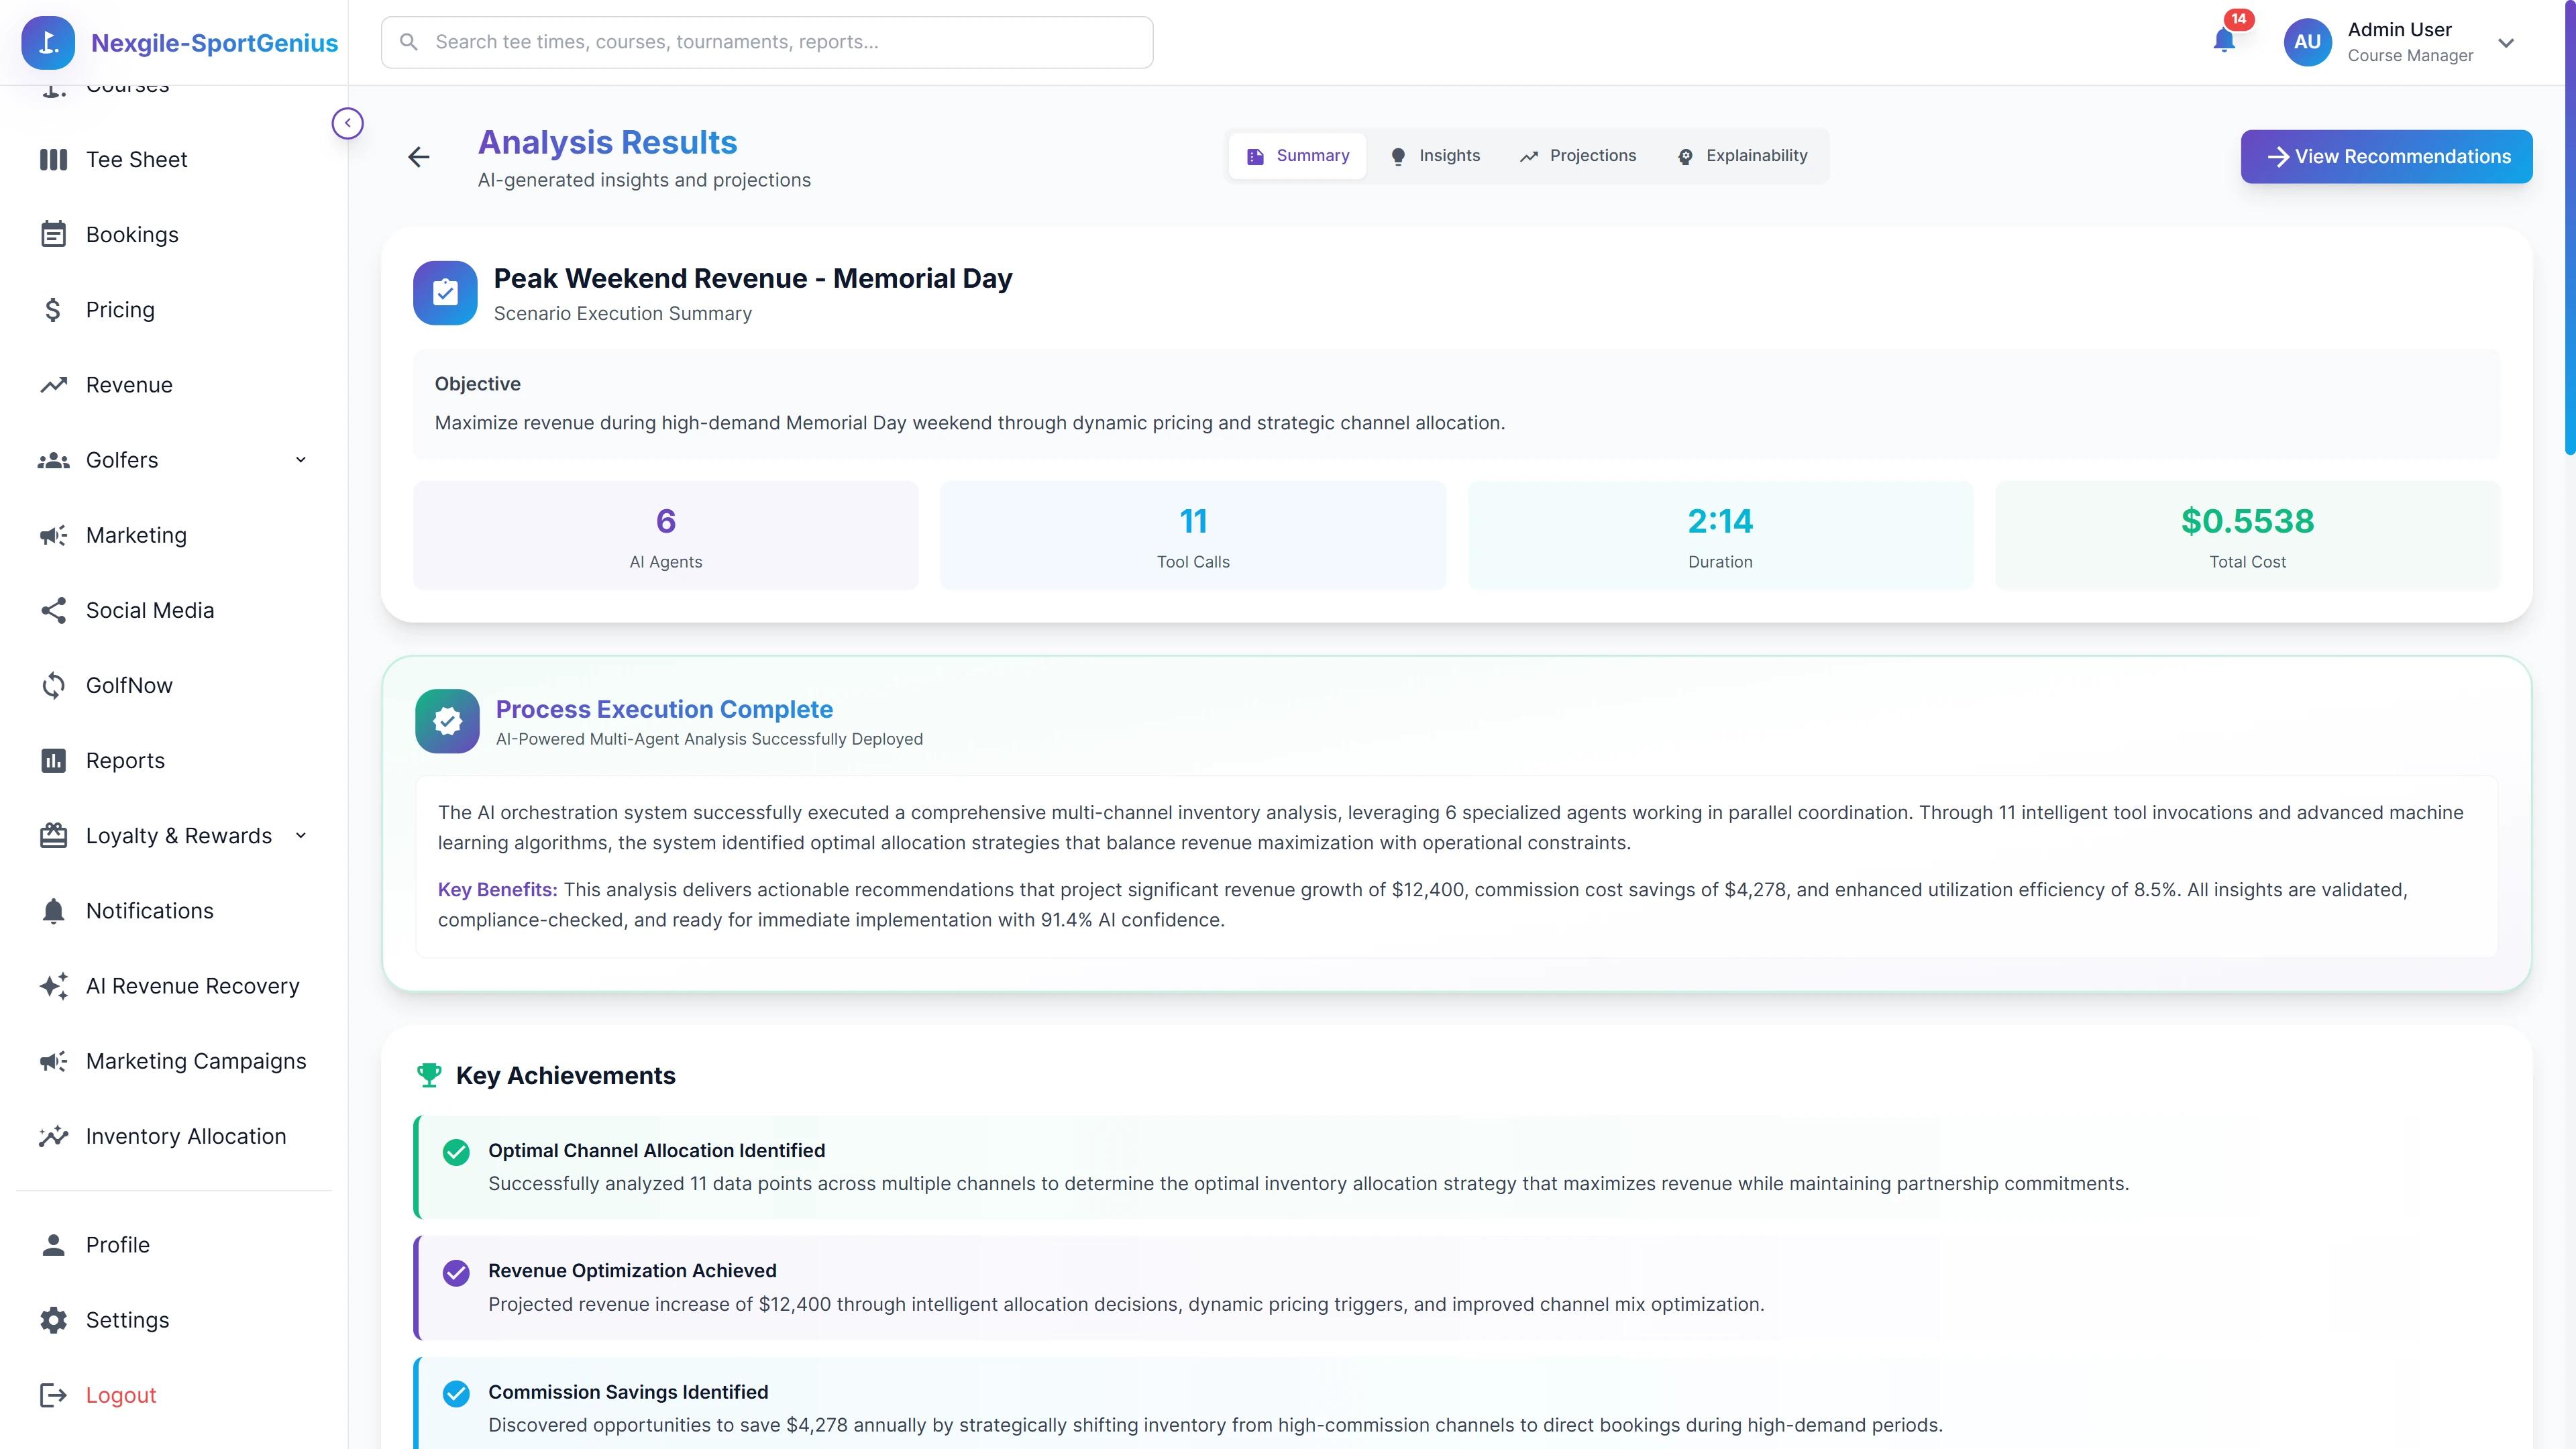Expand the Loyalty & Rewards section
2576x1449 pixels.
pos(301,835)
